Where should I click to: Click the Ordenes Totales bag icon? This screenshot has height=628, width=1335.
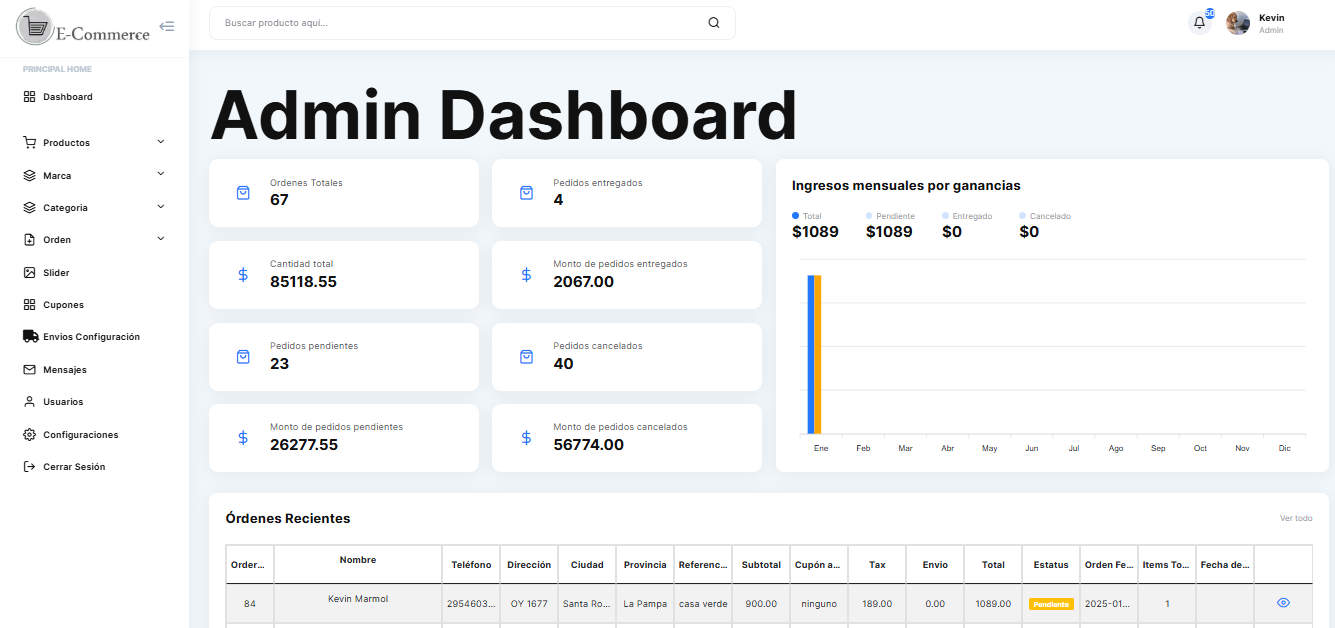point(243,193)
